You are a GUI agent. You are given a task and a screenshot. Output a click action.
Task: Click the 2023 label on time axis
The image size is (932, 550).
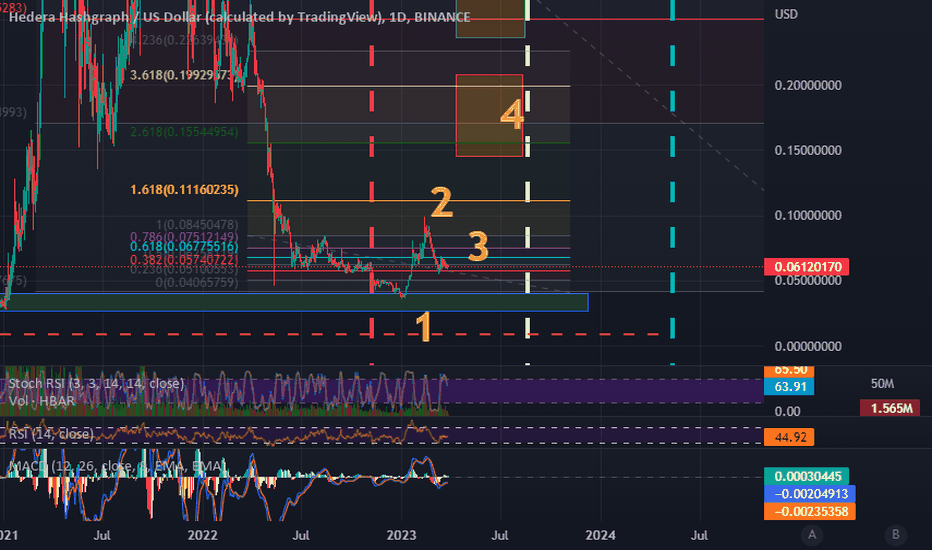(401, 535)
